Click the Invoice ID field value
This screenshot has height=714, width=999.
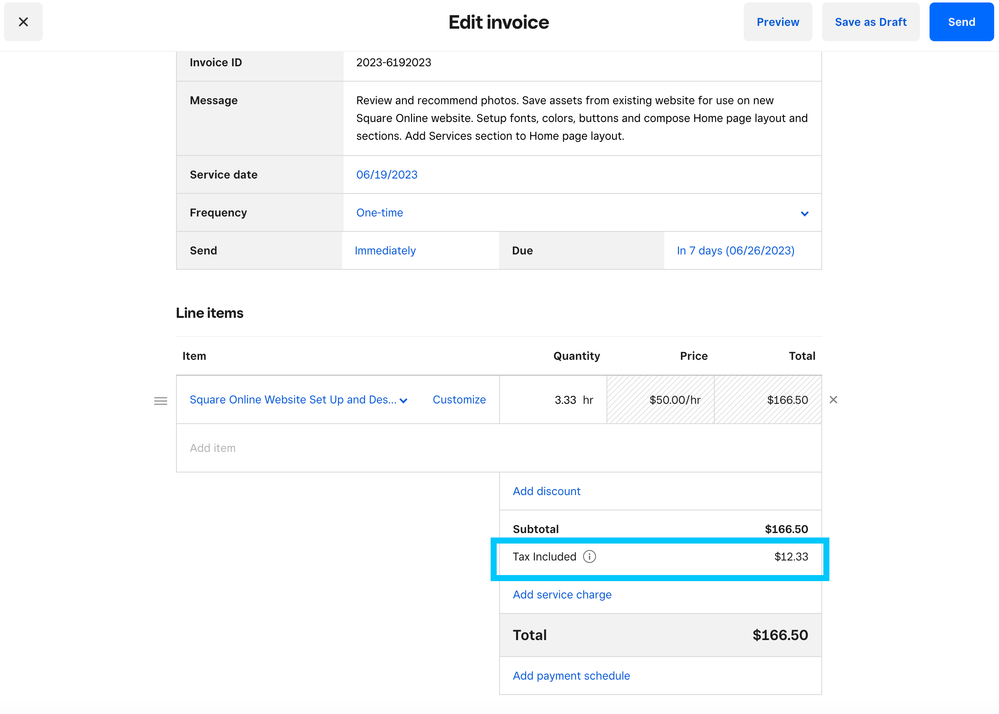tap(394, 63)
